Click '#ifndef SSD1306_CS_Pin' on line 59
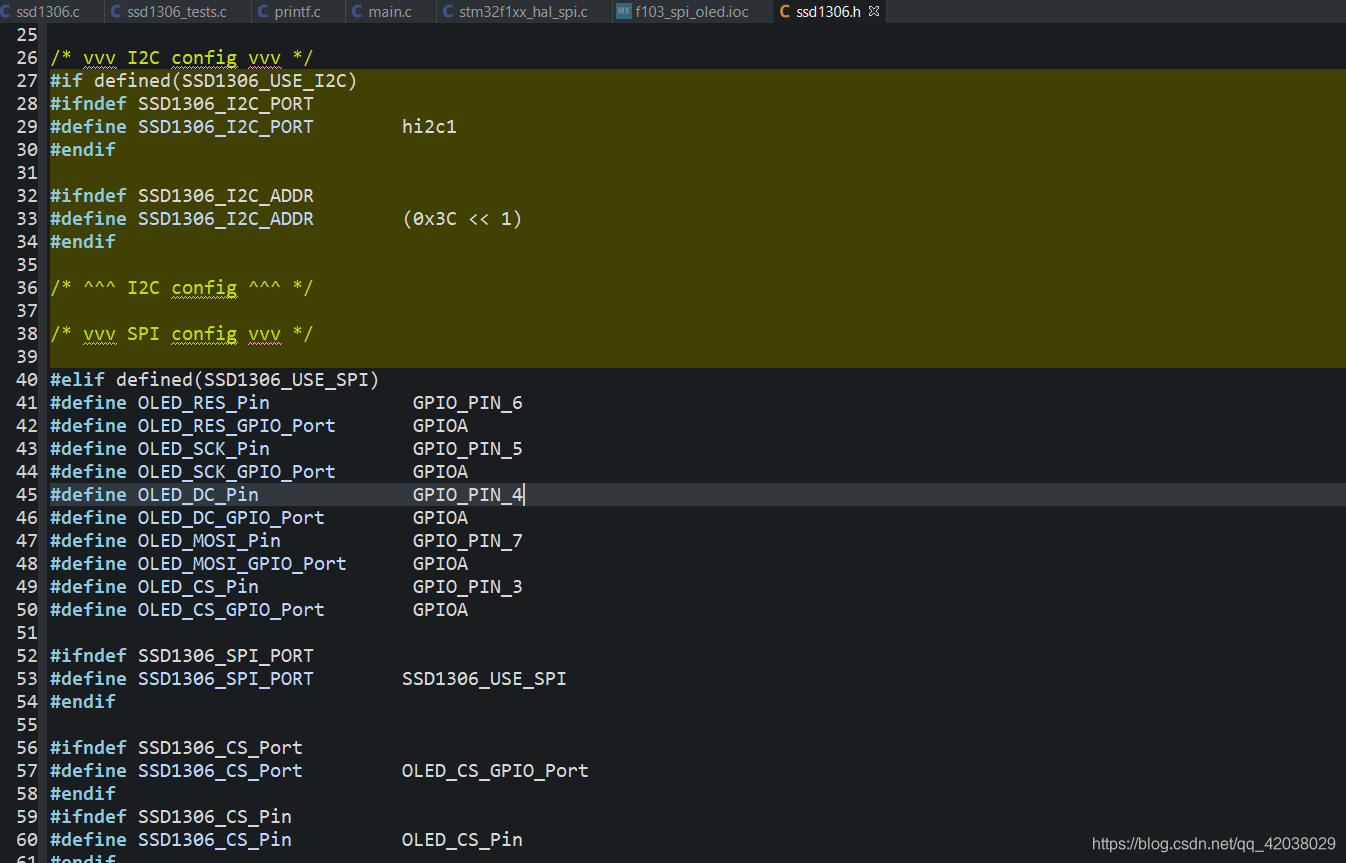Viewport: 1346px width, 863px height. [x=171, y=817]
